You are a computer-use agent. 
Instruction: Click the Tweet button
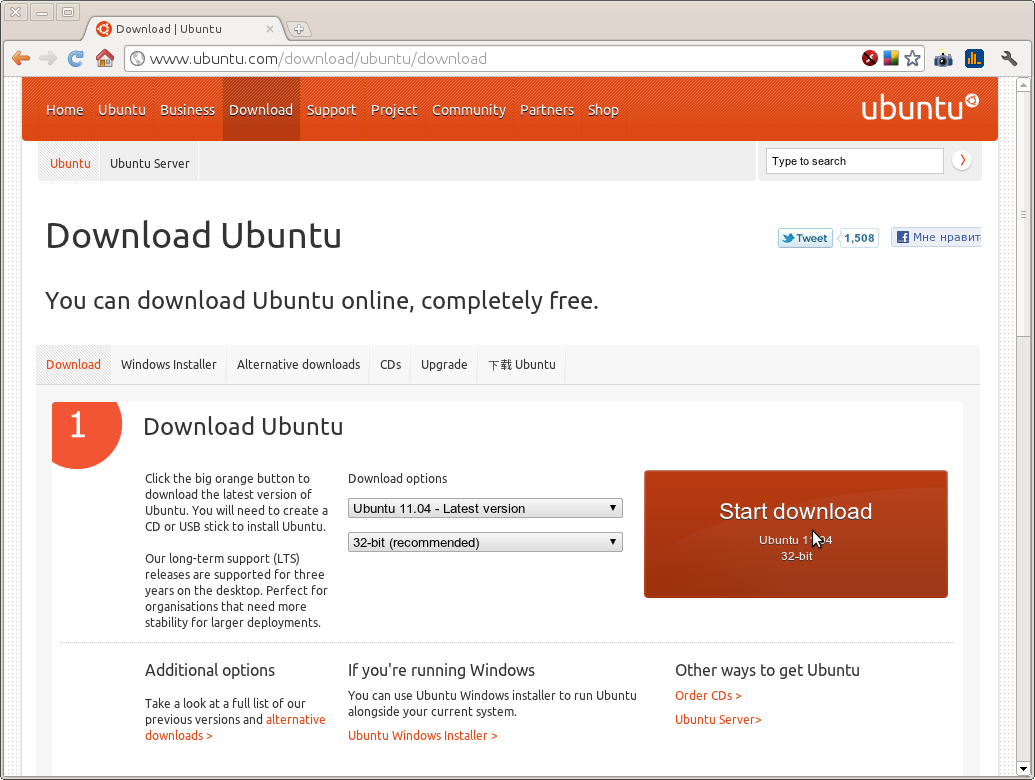pos(805,238)
